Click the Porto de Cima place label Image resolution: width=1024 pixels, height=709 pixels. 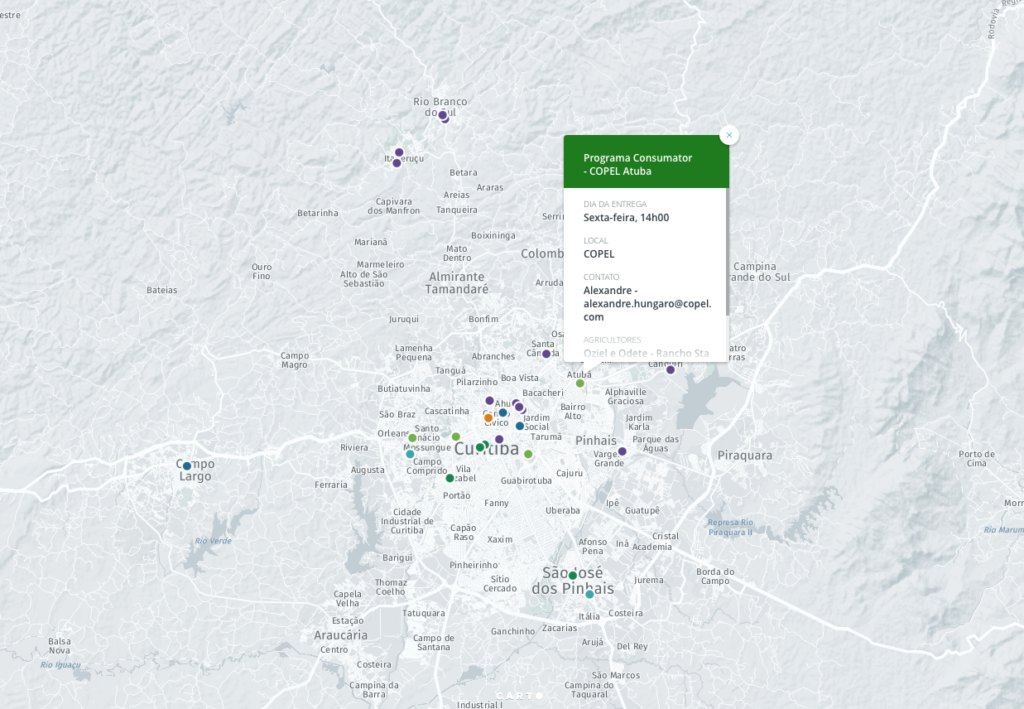point(977,458)
